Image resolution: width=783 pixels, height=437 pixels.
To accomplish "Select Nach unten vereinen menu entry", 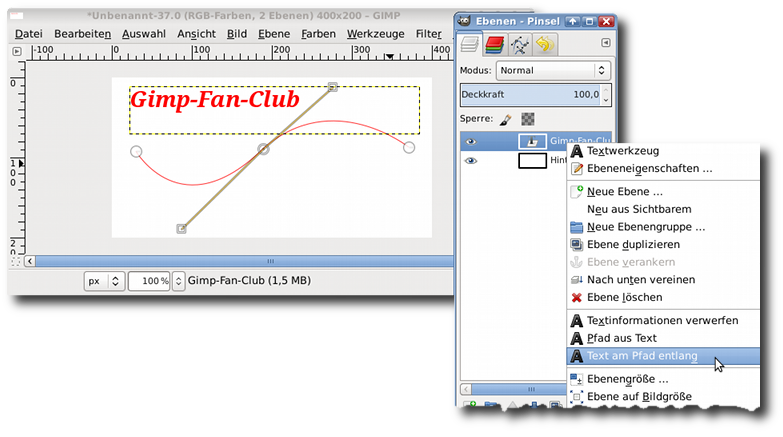I will (x=663, y=280).
